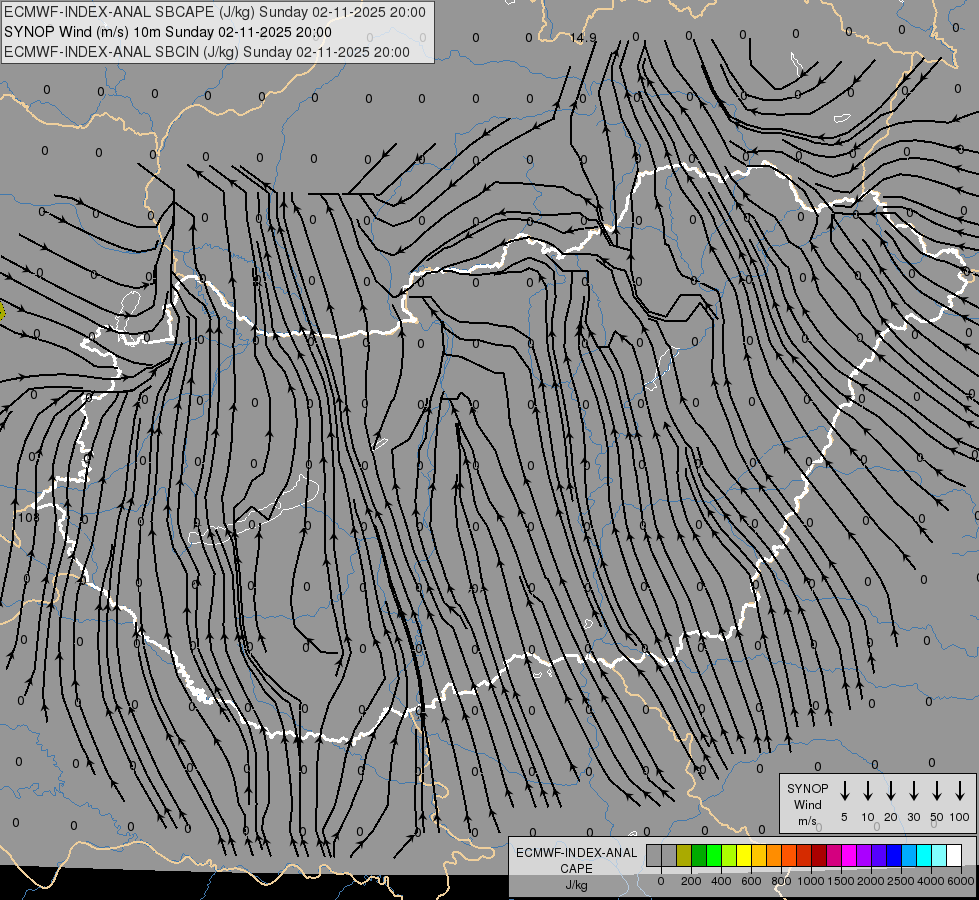Click the 2000 tick label on CAPE scale
Image resolution: width=979 pixels, height=900 pixels.
coord(871,881)
